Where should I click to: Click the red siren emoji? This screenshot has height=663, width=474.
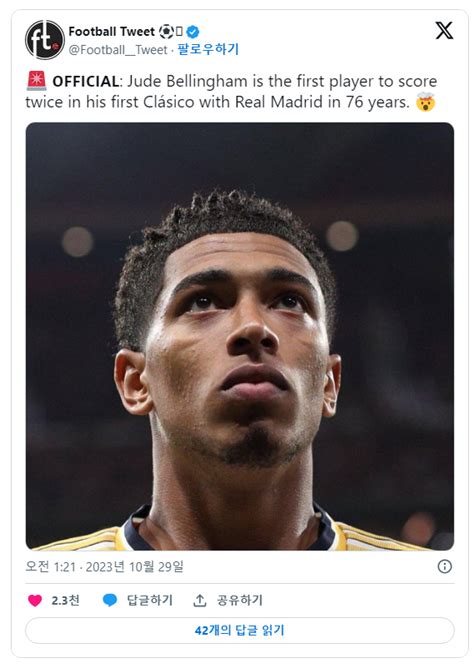click(x=36, y=81)
